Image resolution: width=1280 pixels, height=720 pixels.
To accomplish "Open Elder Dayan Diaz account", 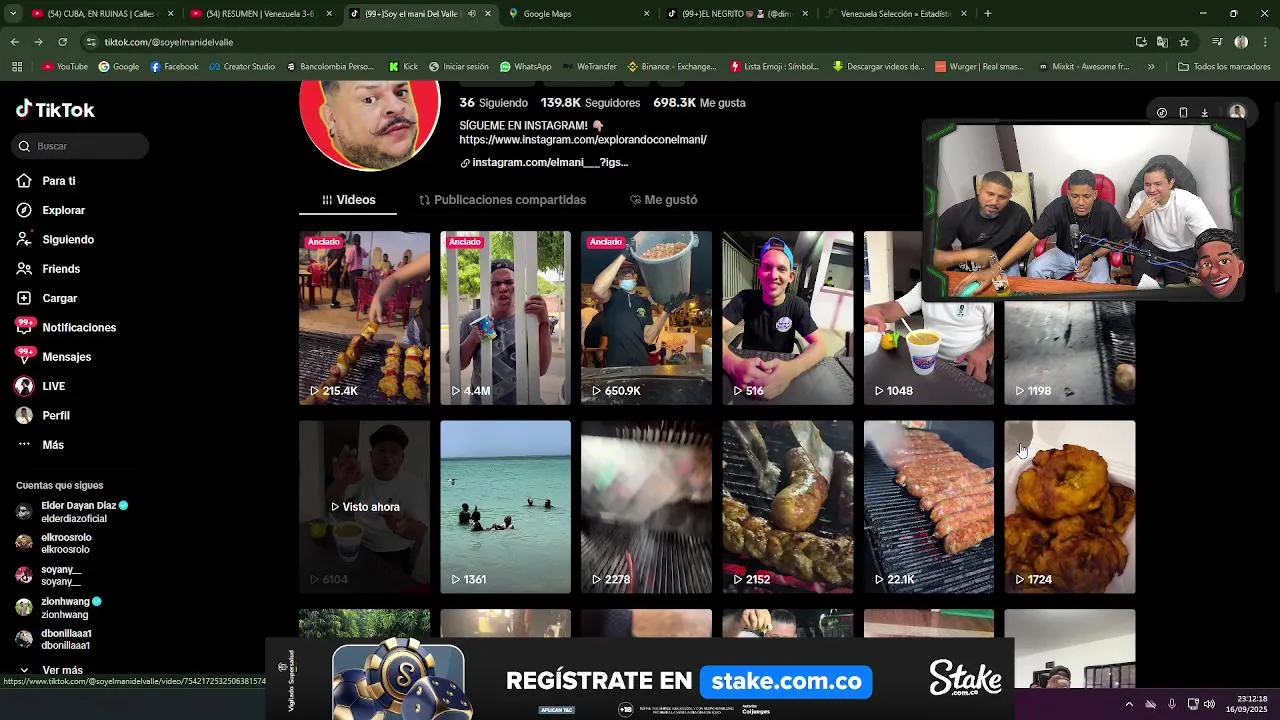I will coord(73,511).
